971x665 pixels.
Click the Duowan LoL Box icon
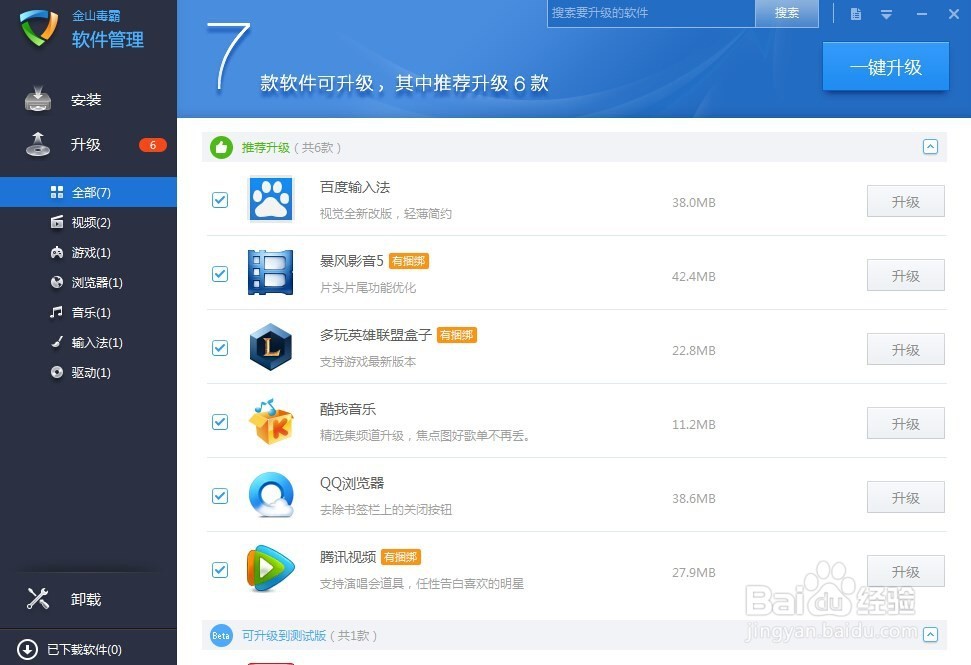271,347
